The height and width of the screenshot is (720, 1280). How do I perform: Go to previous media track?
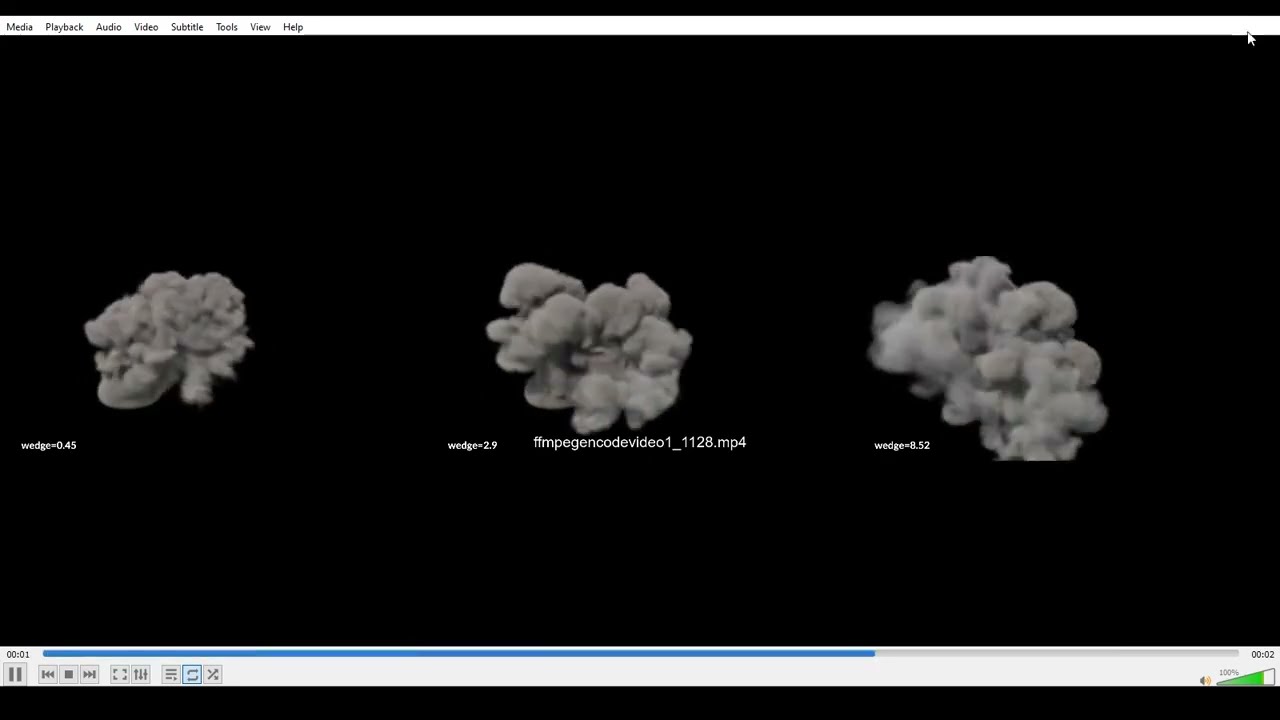(48, 675)
